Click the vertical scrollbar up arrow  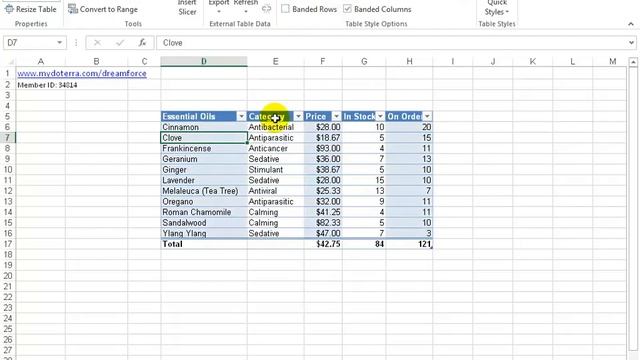[633, 62]
